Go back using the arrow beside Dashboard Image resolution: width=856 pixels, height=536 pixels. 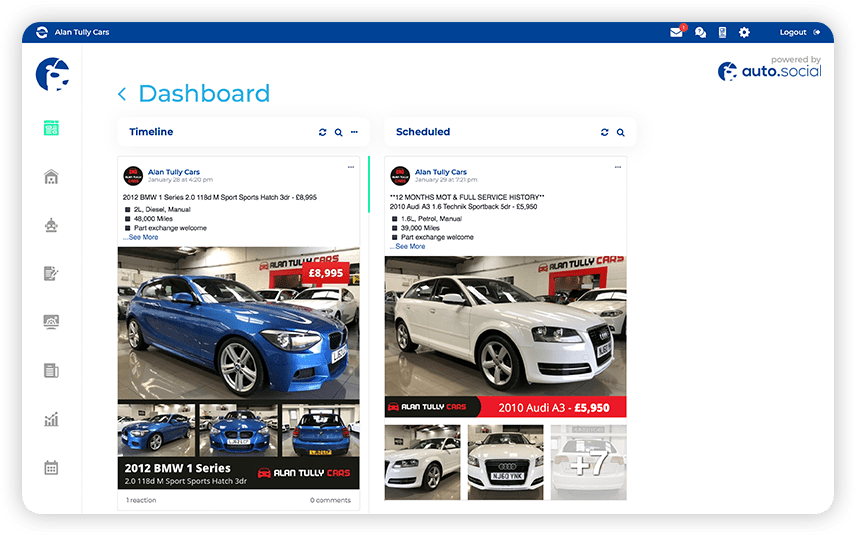coord(122,94)
